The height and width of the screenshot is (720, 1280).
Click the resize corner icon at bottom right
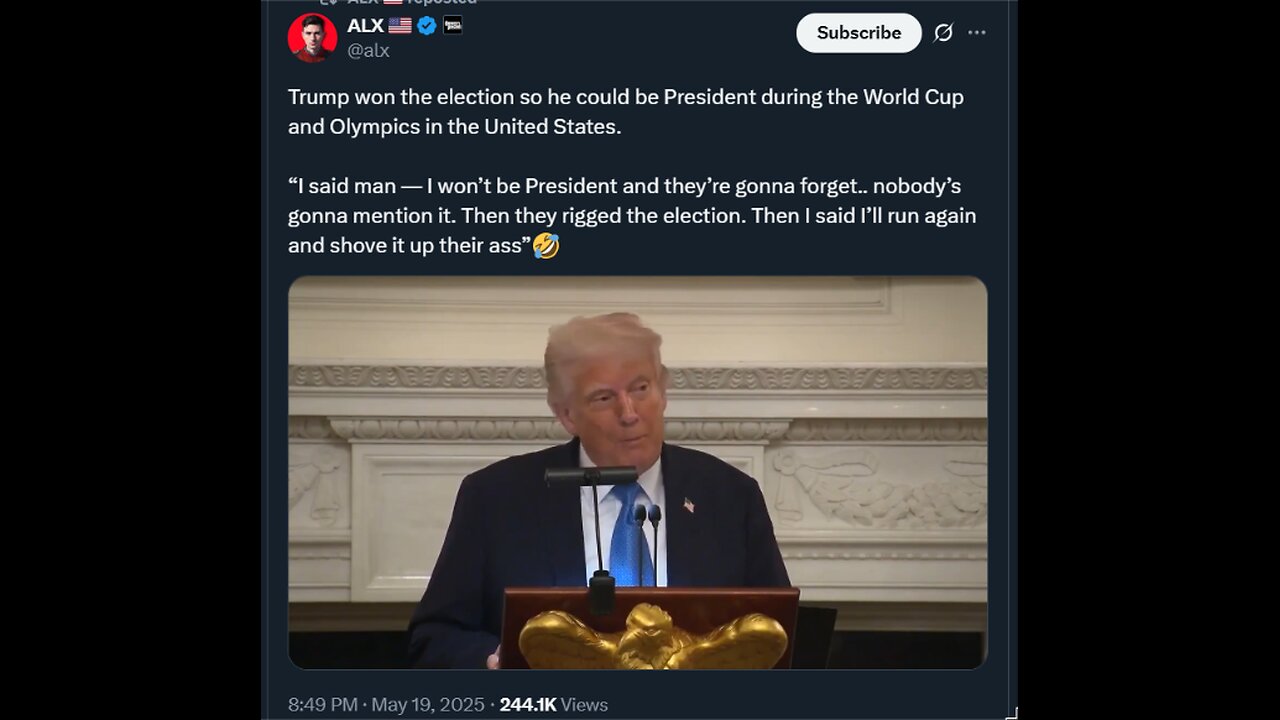click(1011, 713)
